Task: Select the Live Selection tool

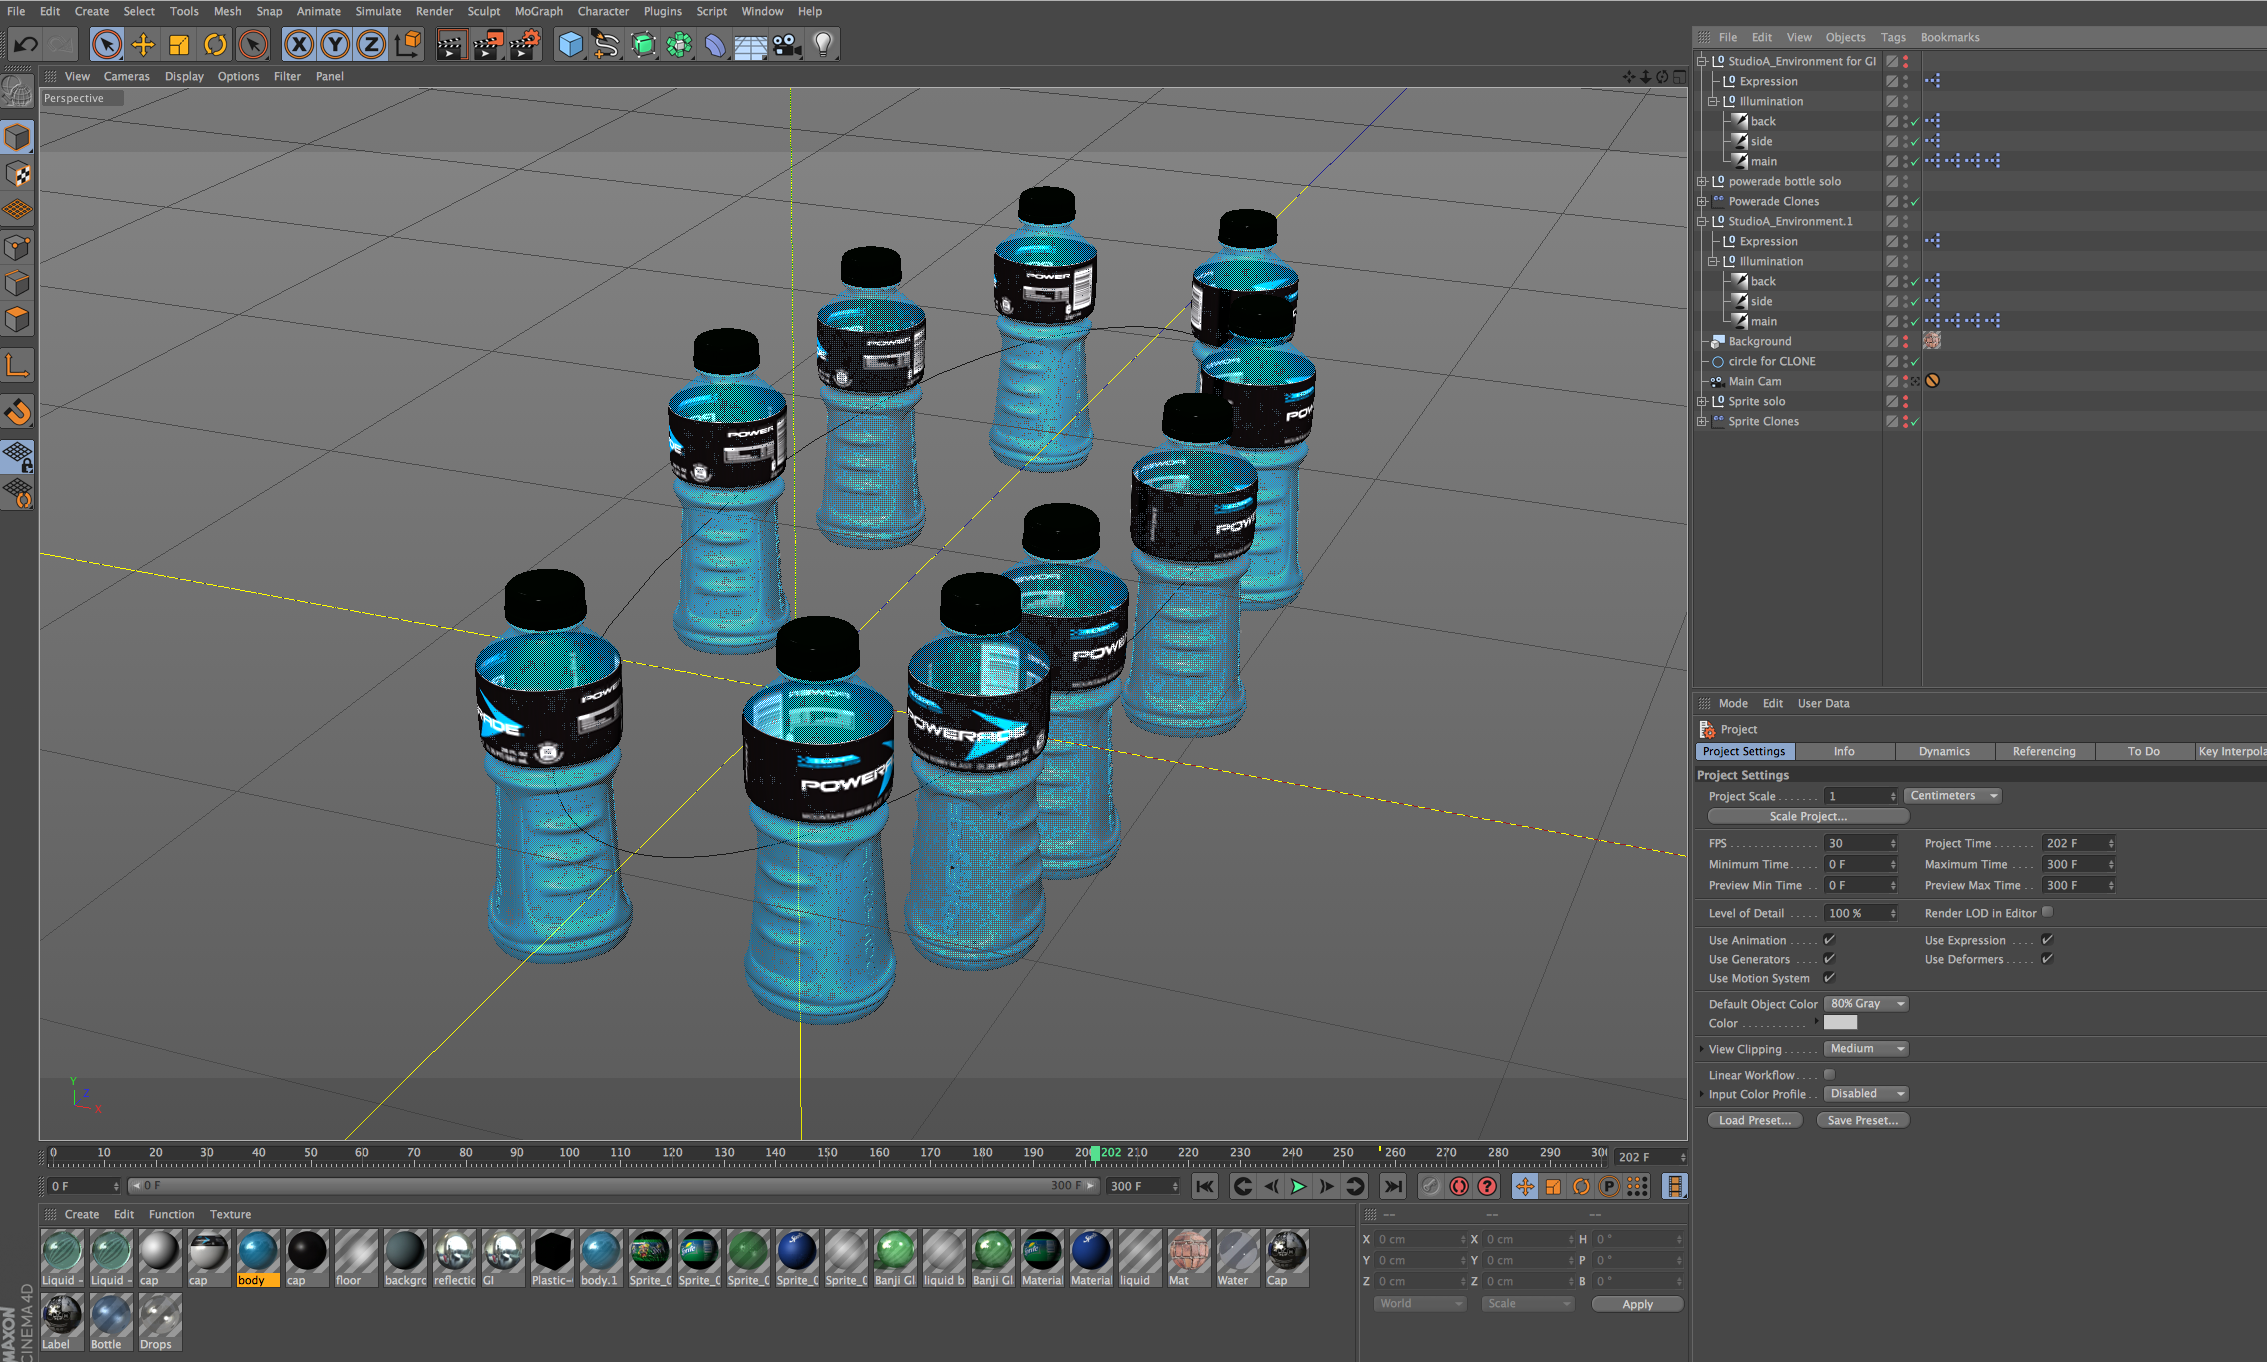Action: (107, 44)
